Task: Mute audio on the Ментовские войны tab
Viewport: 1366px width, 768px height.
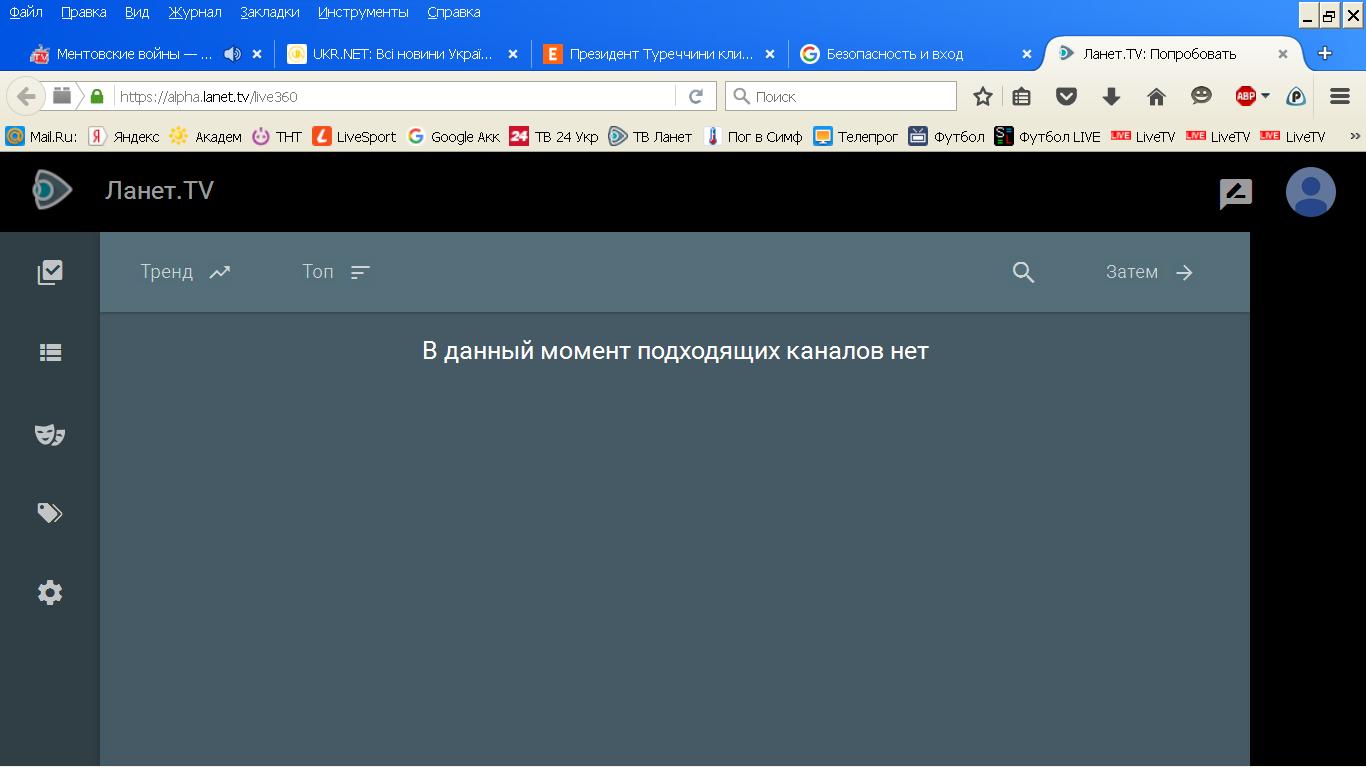Action: click(232, 54)
